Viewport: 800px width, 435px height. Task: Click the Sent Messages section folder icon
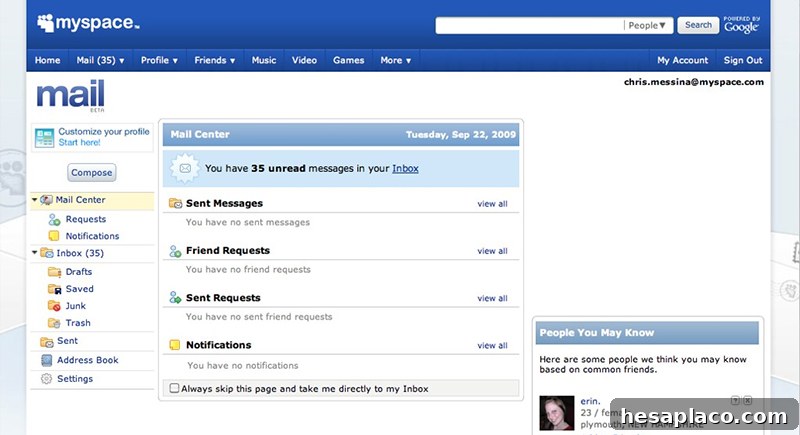pyautogui.click(x=176, y=203)
